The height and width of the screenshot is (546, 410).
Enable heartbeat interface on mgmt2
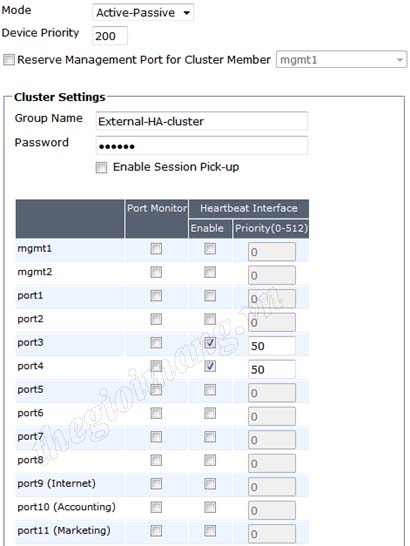(x=210, y=272)
